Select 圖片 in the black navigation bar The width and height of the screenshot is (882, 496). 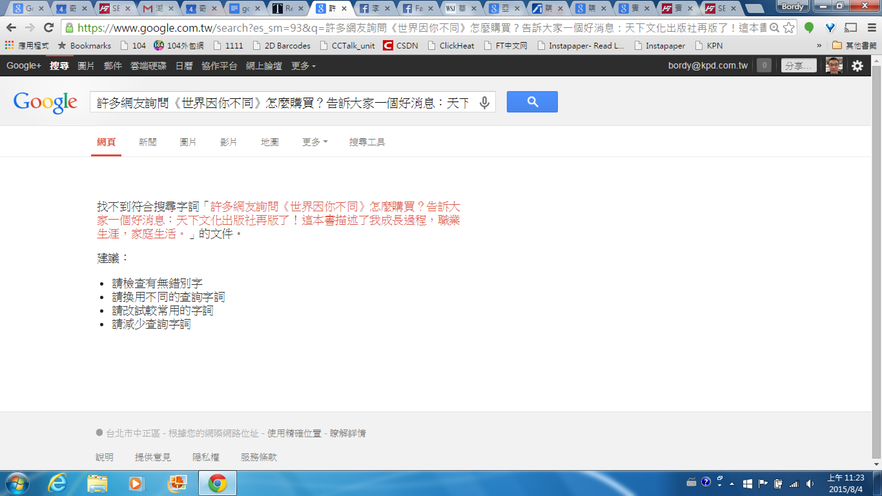coord(86,66)
